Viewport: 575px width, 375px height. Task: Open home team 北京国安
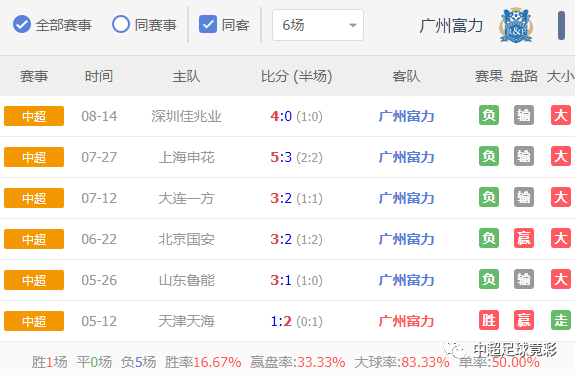point(186,239)
